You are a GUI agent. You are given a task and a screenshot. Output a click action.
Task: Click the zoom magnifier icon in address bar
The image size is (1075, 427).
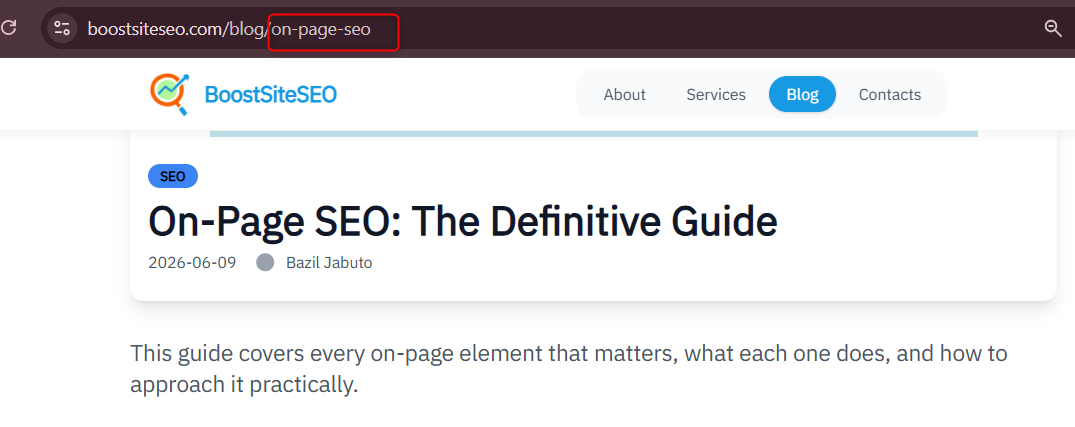[1053, 28]
